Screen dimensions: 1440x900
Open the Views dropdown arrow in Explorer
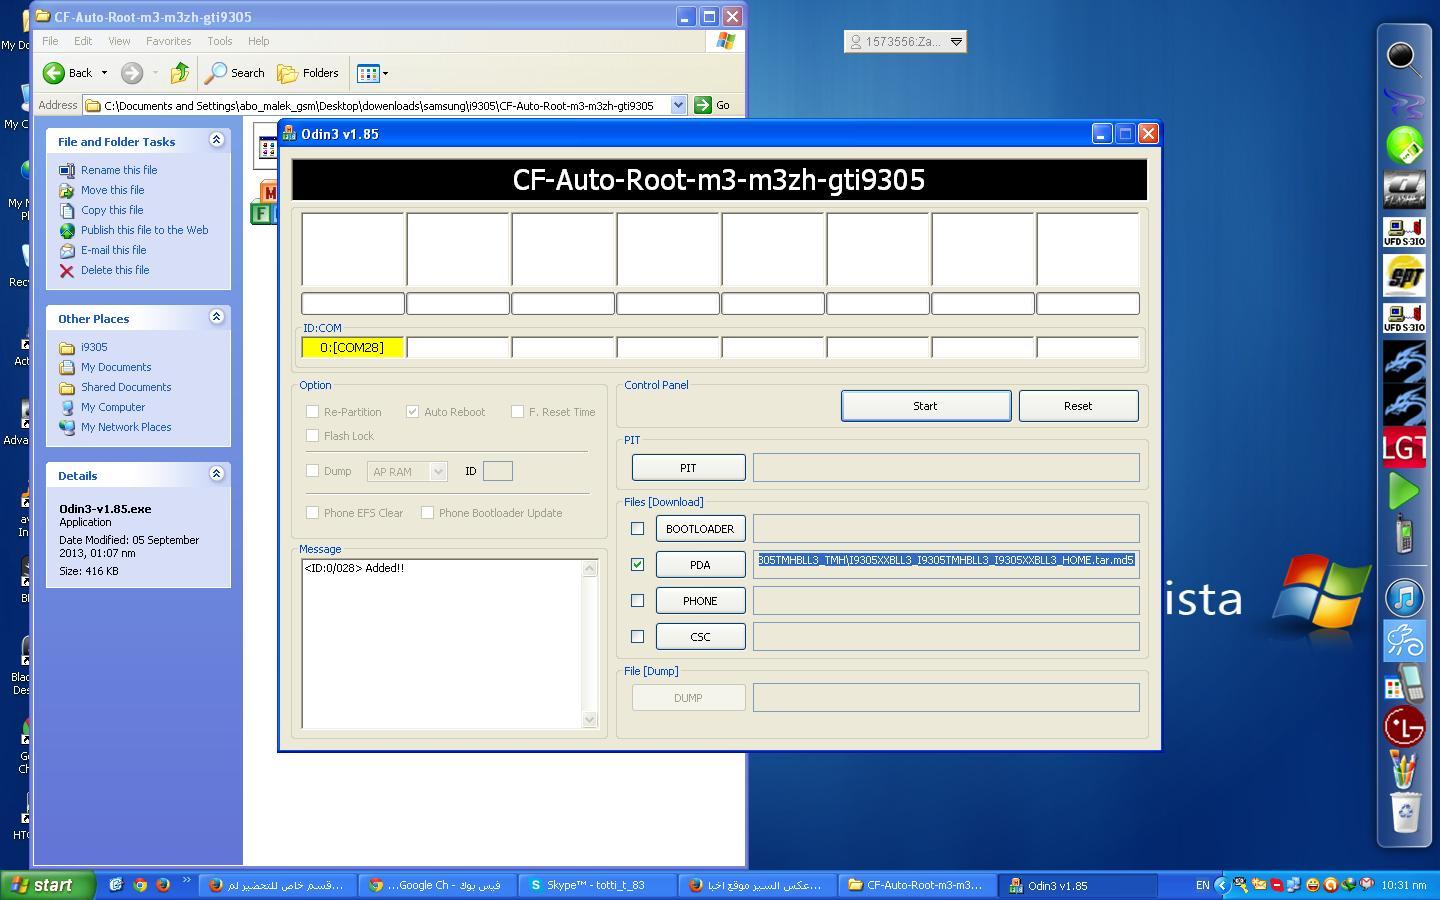[x=385, y=73]
